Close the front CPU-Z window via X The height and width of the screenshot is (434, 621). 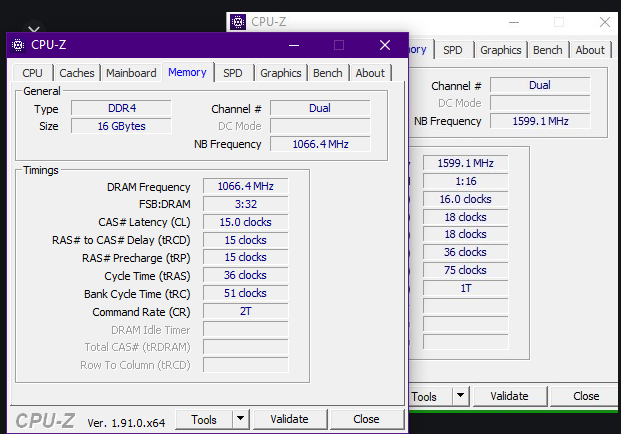(385, 45)
